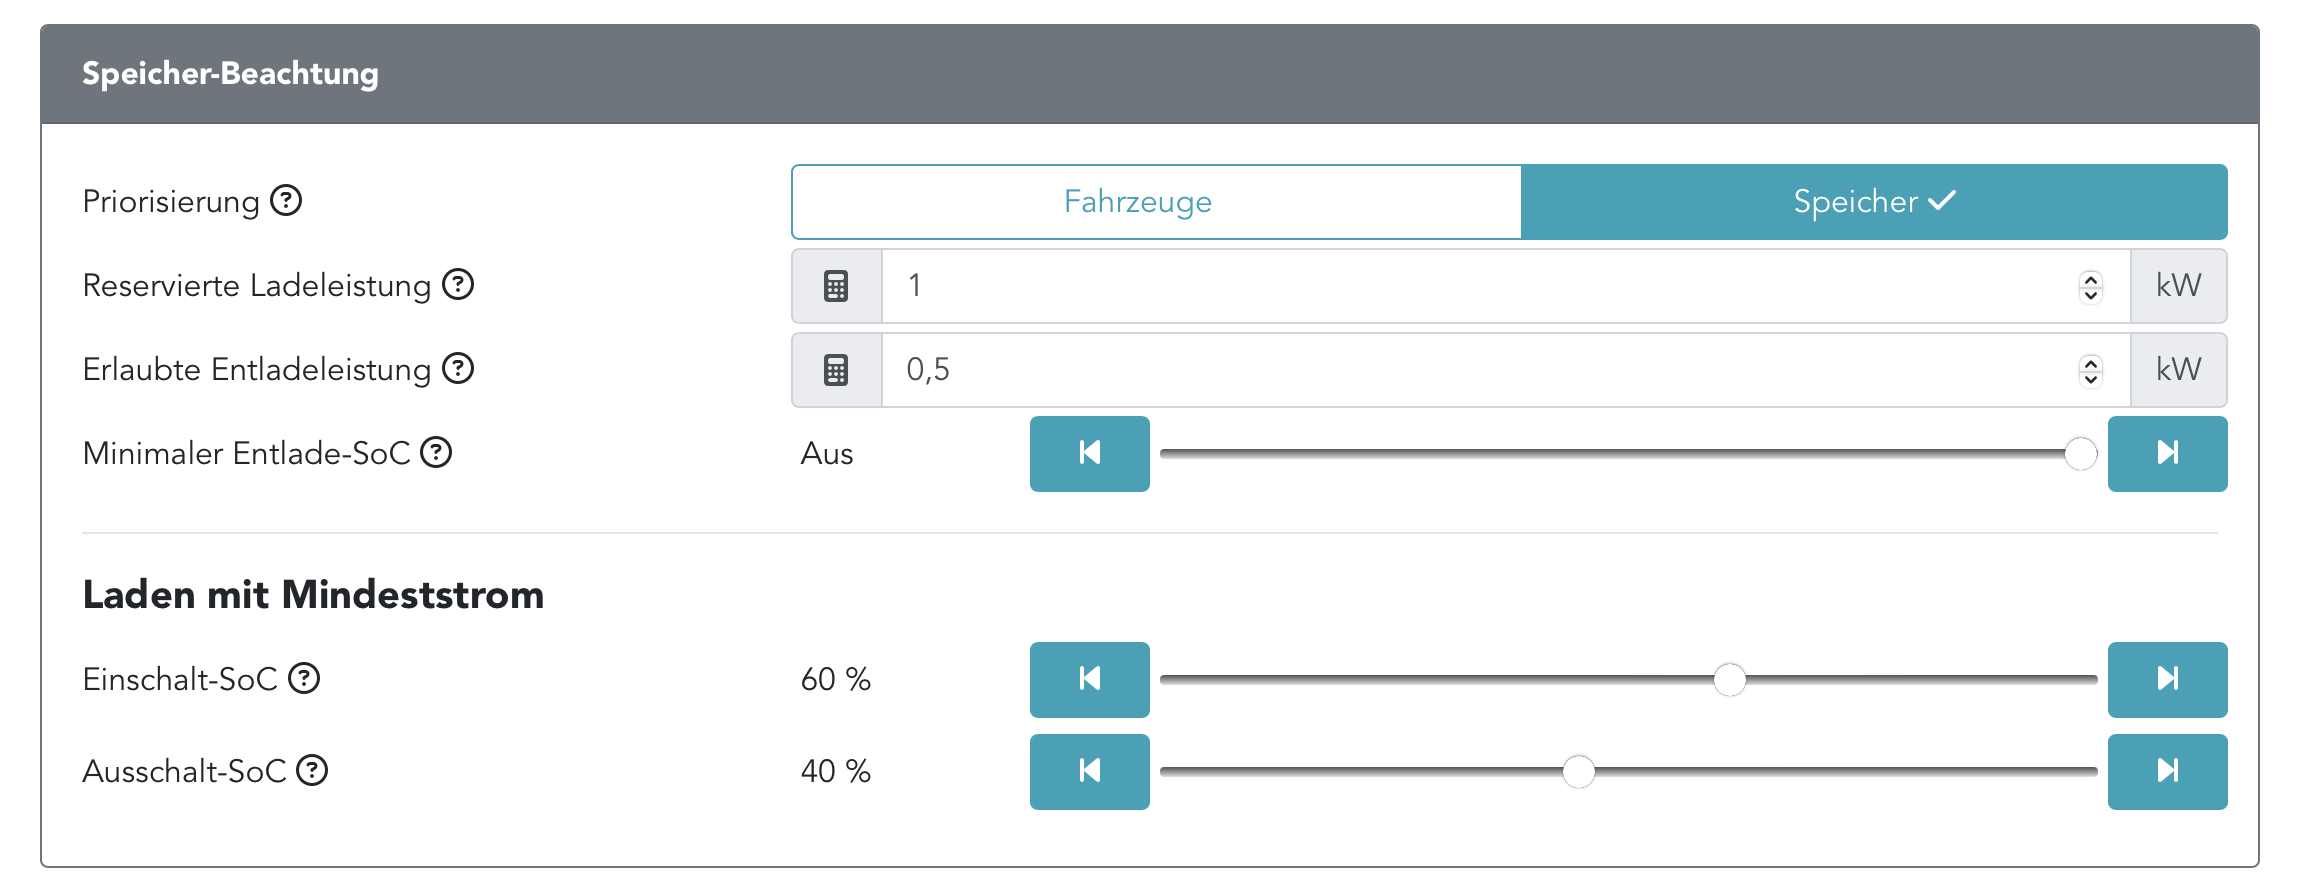
Task: Increase Einschalt-SoC using right skip button
Action: (2167, 680)
